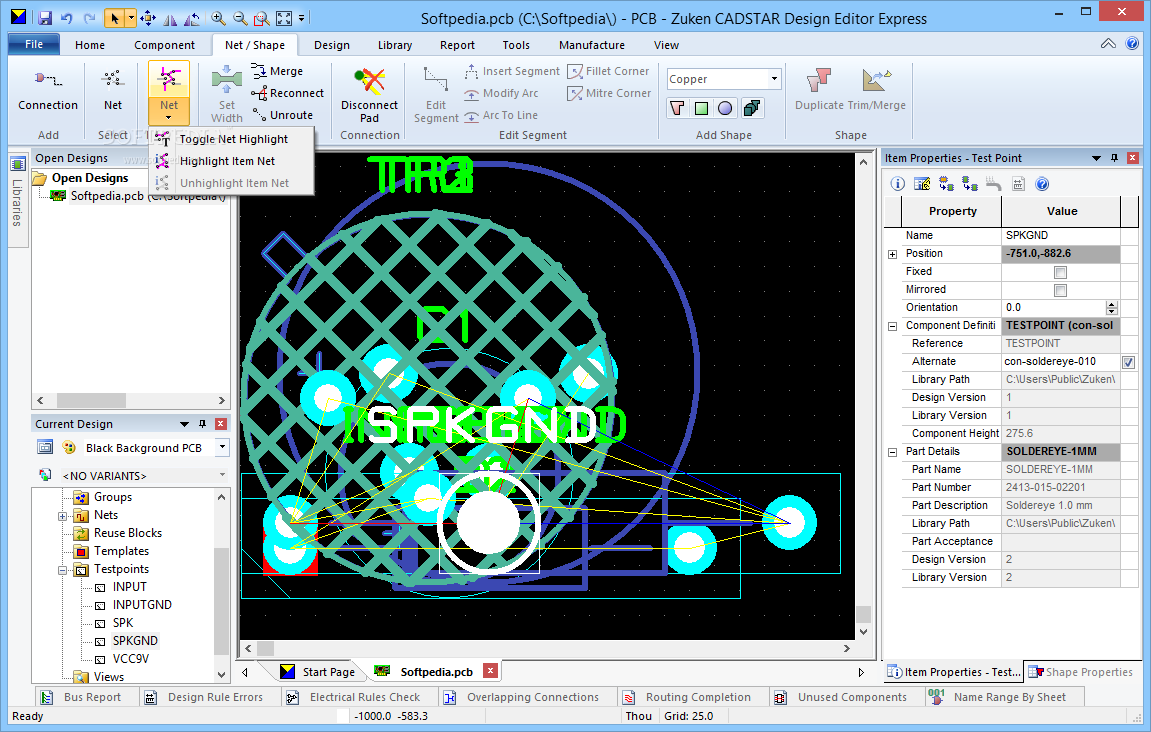This screenshot has width=1151, height=732.
Task: Switch to the Home ribbon tab
Action: 90,45
